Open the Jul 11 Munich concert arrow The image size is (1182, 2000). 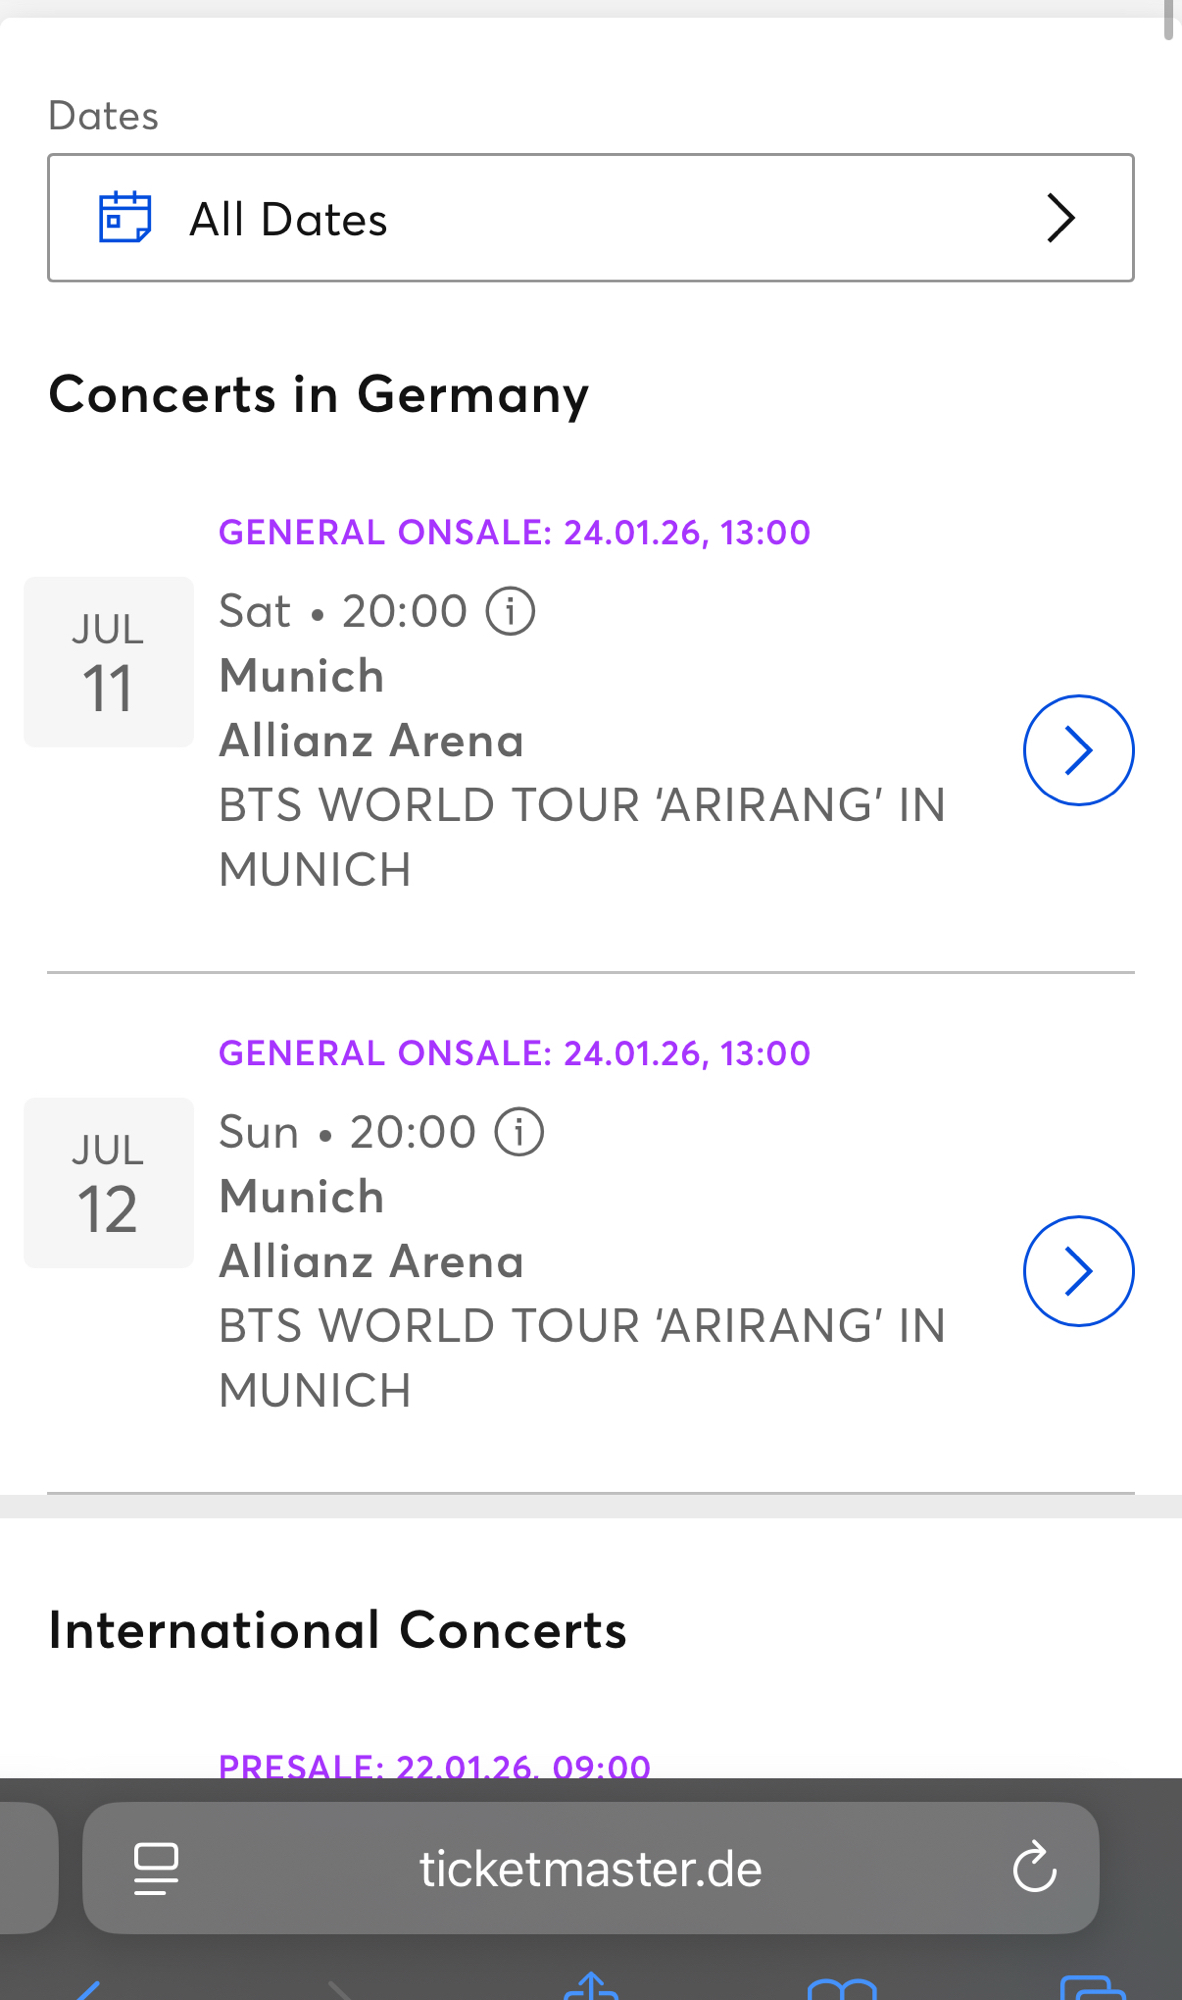click(1078, 750)
